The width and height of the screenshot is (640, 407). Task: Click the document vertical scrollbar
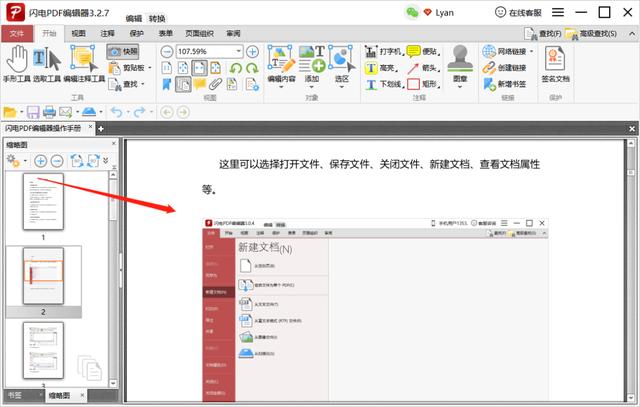pyautogui.click(x=631, y=269)
